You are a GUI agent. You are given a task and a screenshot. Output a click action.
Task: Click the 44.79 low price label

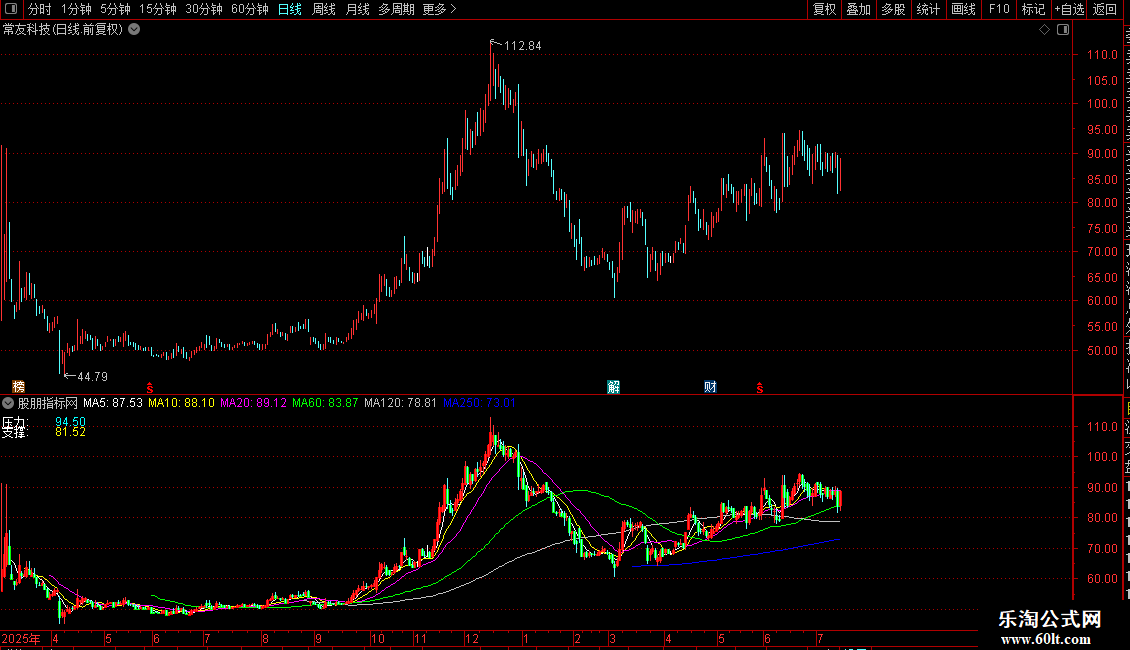click(x=92, y=377)
